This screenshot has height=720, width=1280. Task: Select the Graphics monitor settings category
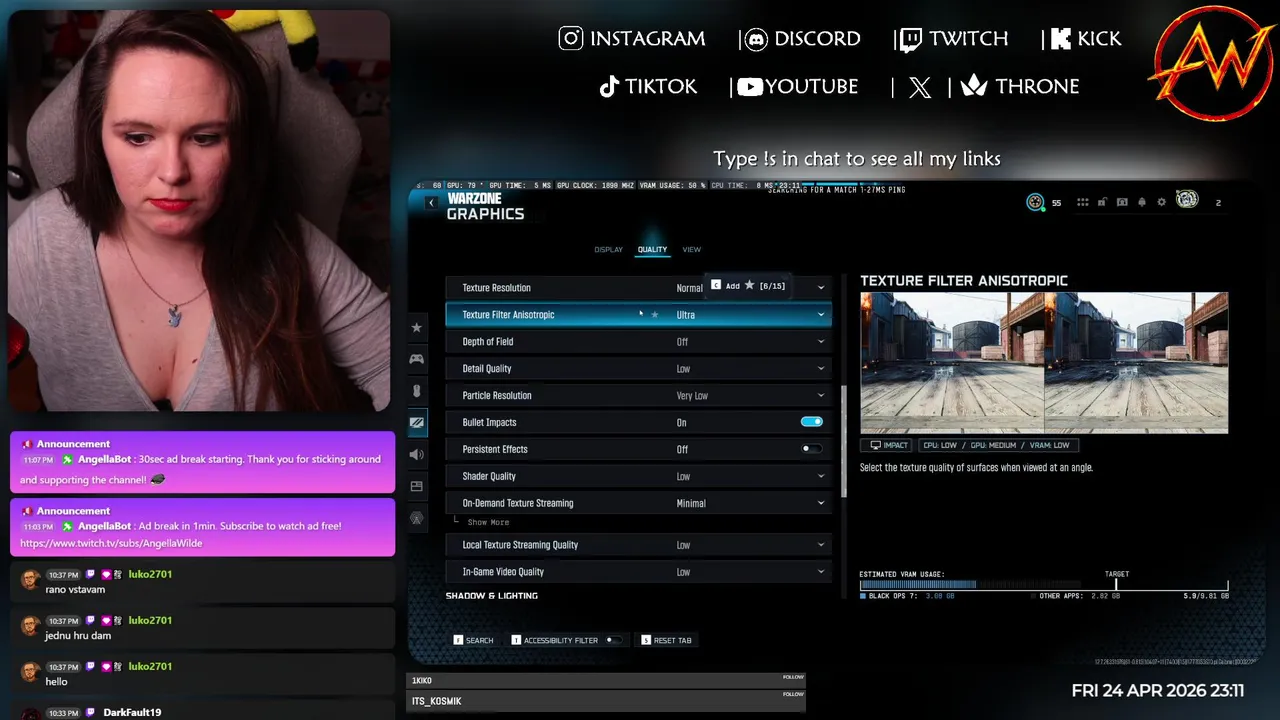coord(417,423)
